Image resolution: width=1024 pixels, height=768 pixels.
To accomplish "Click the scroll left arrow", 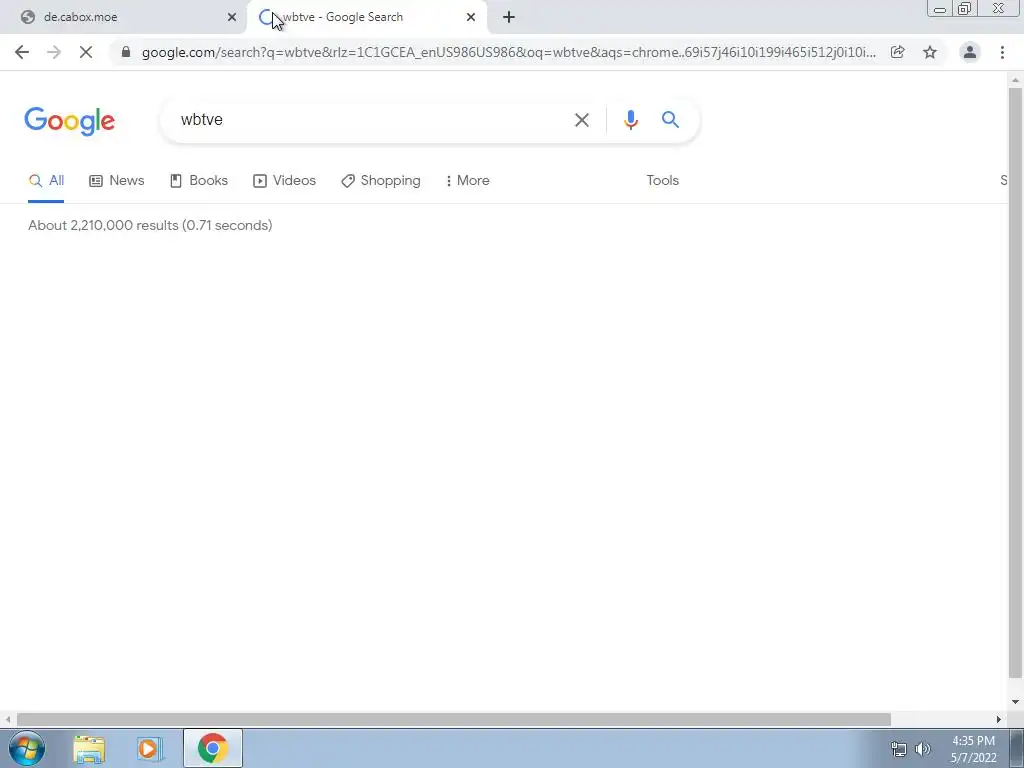I will [x=7, y=719].
